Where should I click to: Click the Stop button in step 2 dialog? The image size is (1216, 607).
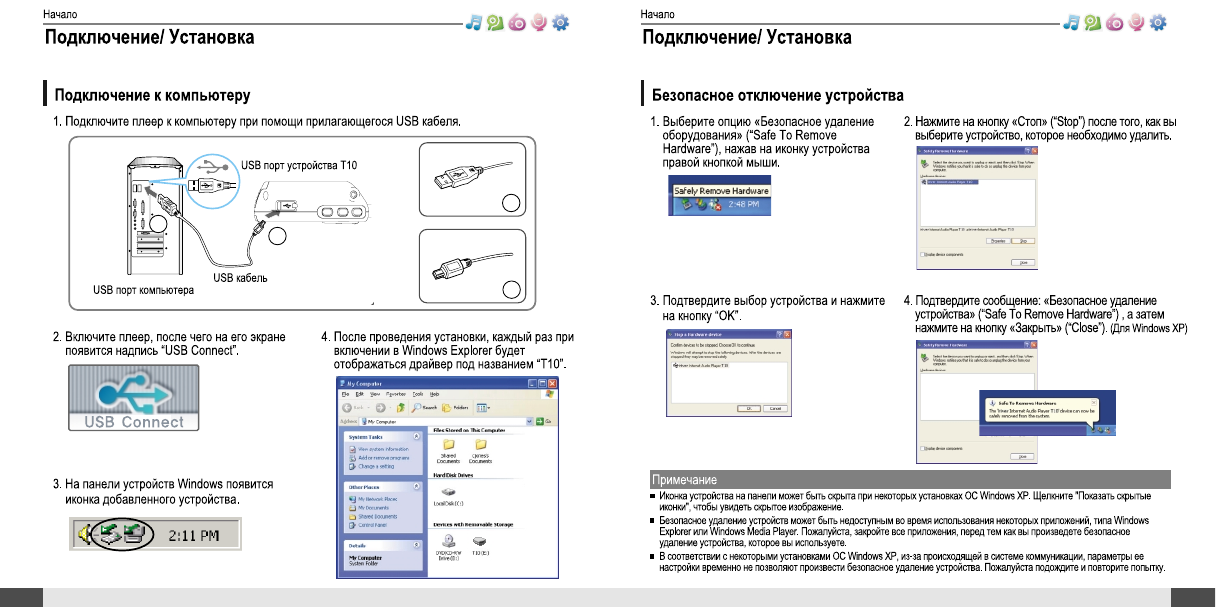pos(1023,241)
